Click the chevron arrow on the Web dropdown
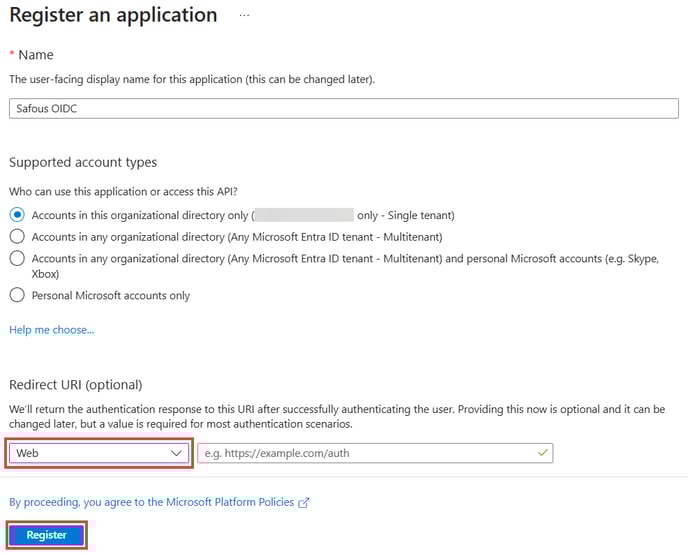The image size is (688, 556). pos(178,453)
